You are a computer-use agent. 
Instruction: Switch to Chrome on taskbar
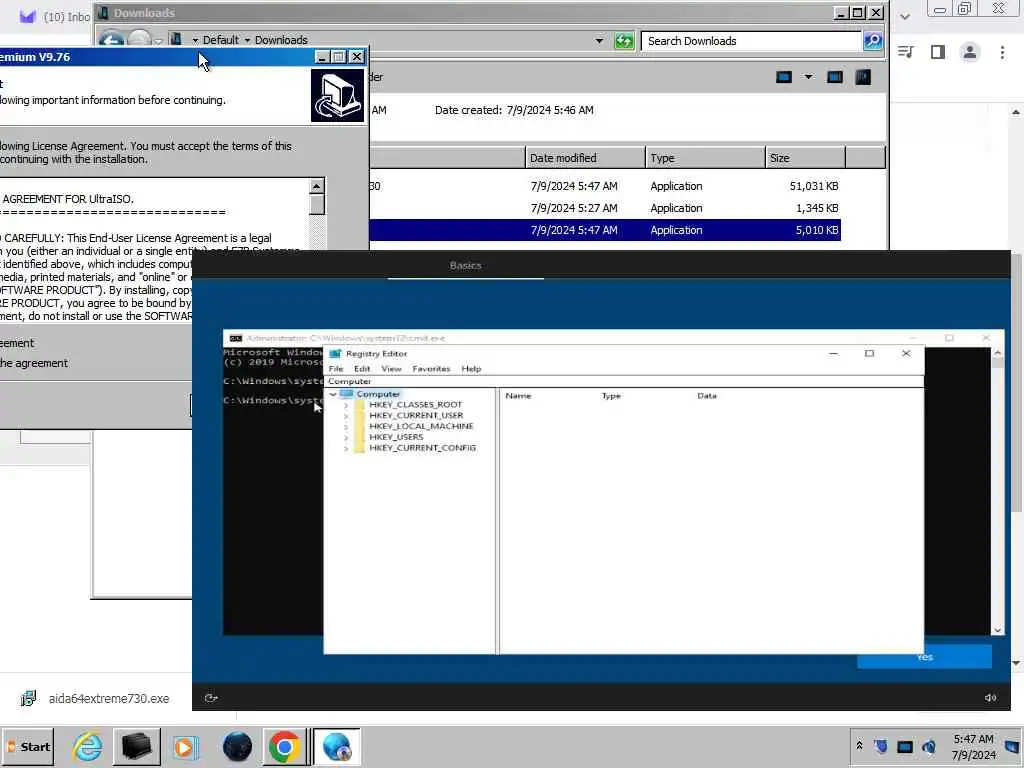[x=284, y=746]
